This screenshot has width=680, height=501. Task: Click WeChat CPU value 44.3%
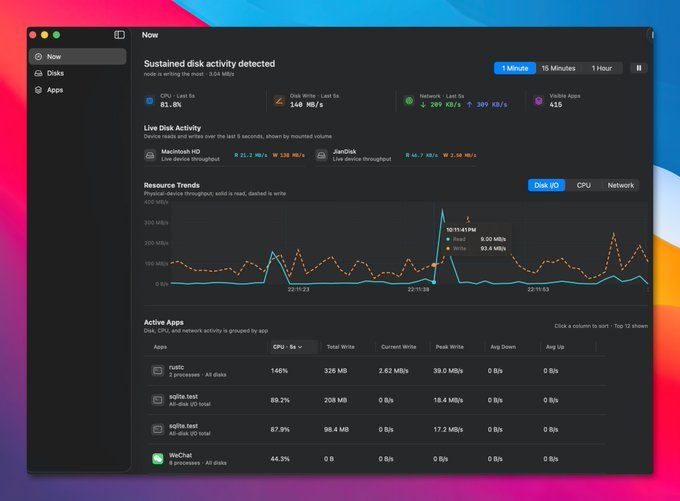(280, 458)
